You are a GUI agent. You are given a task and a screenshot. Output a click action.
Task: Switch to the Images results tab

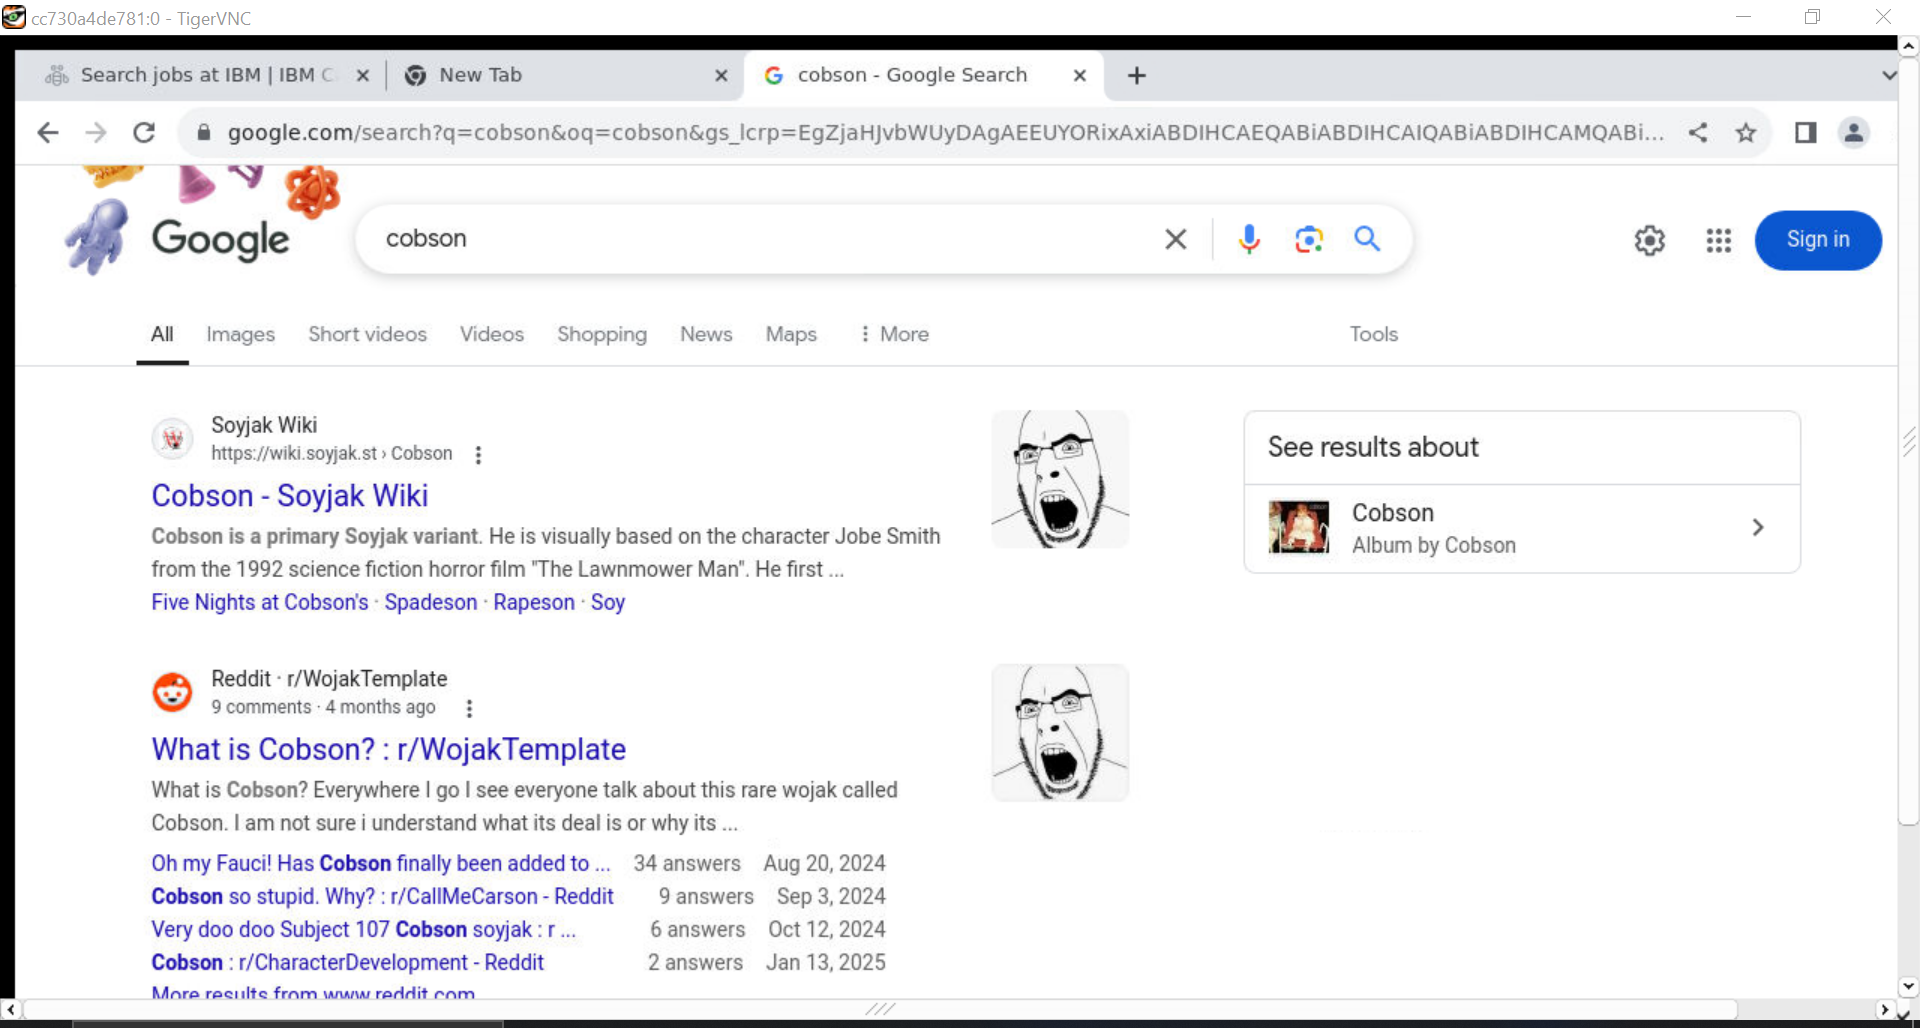click(240, 334)
